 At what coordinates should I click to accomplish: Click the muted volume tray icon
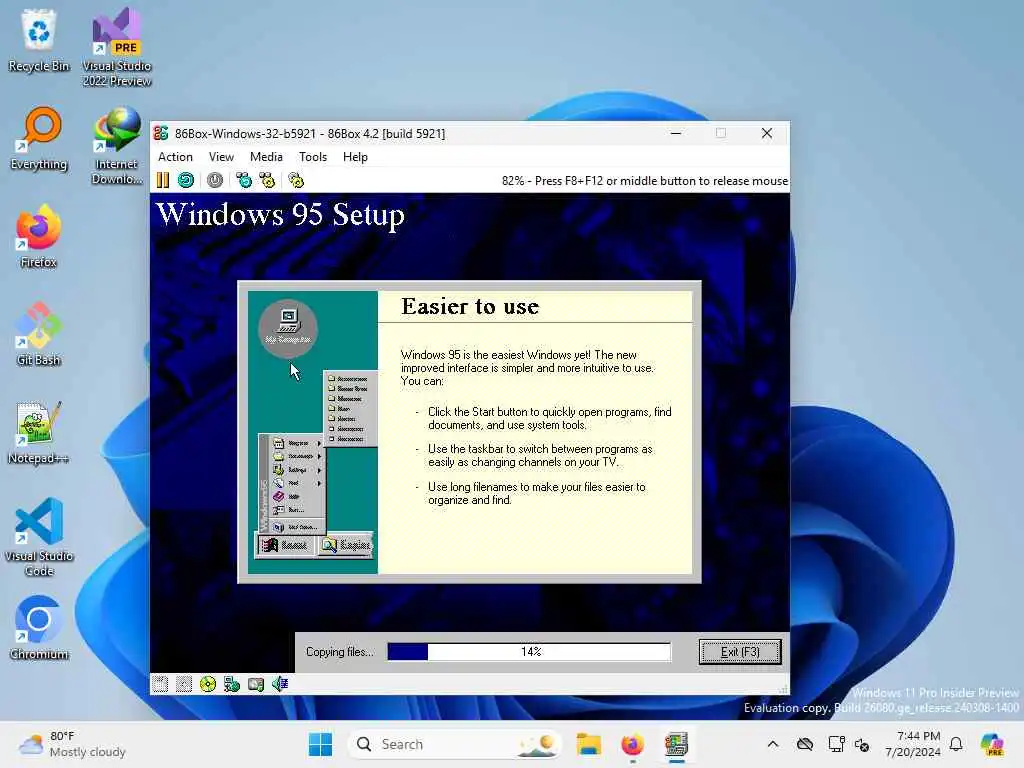[862, 744]
